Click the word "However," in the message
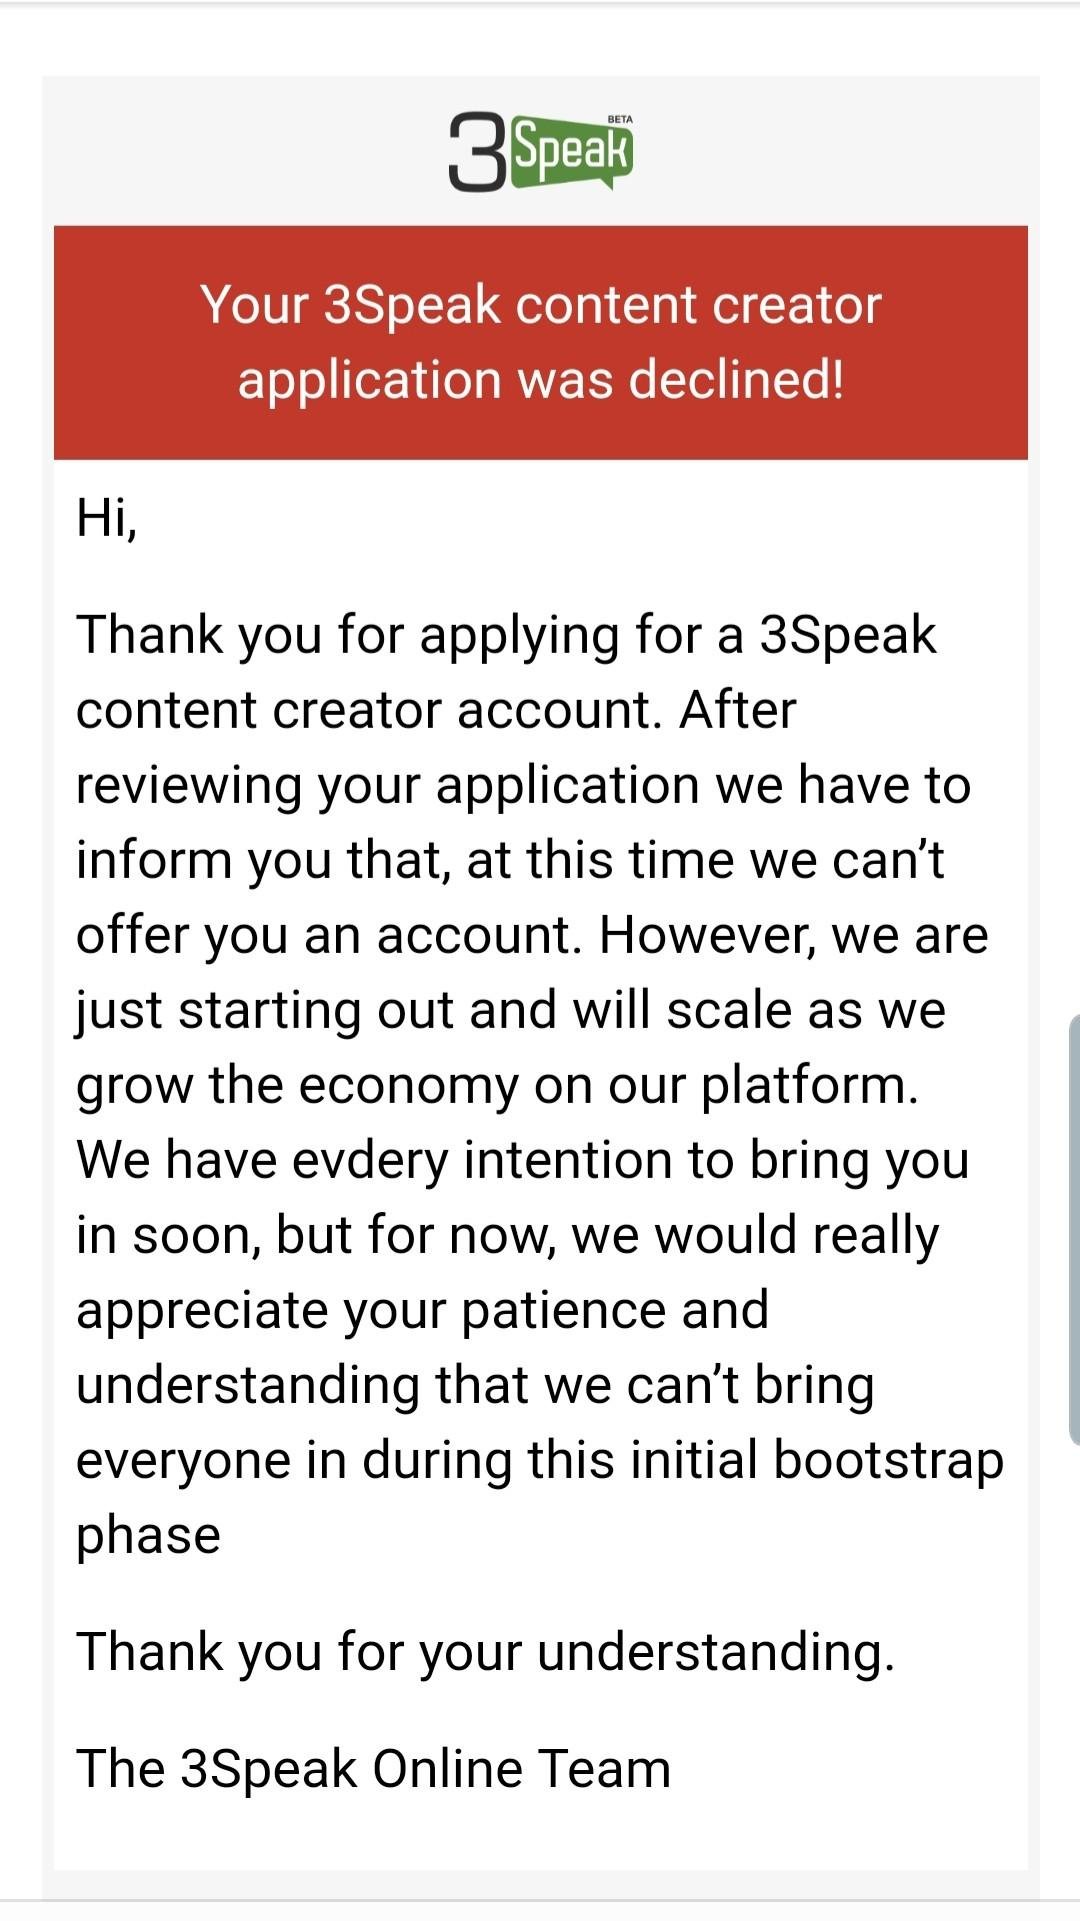 707,935
